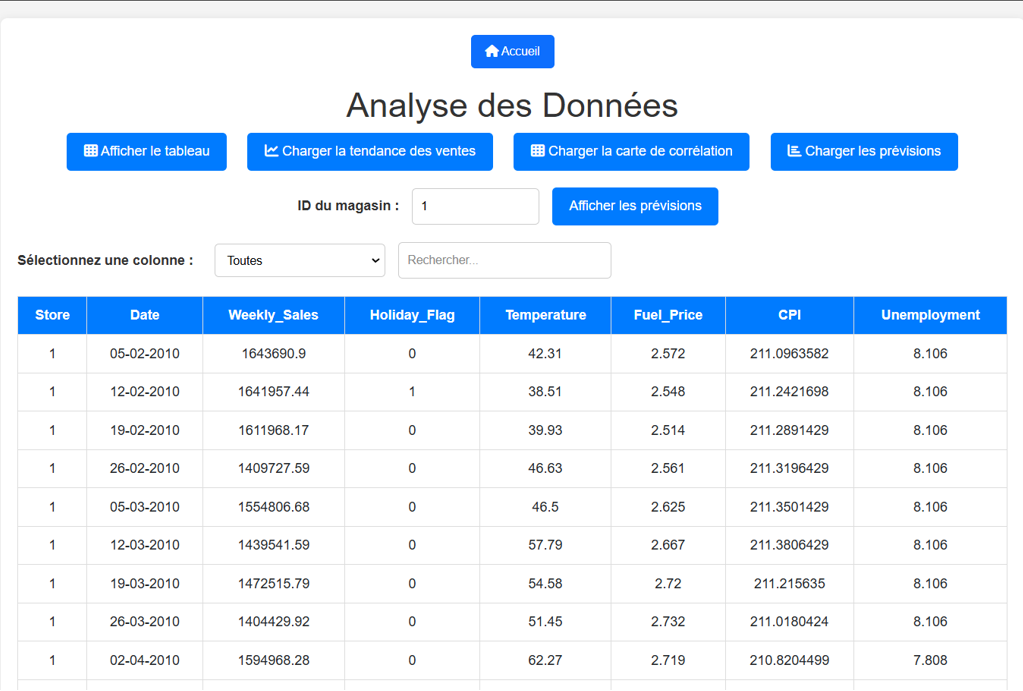This screenshot has width=1023, height=691.
Task: Click the temperature value 46.63
Action: pos(545,468)
